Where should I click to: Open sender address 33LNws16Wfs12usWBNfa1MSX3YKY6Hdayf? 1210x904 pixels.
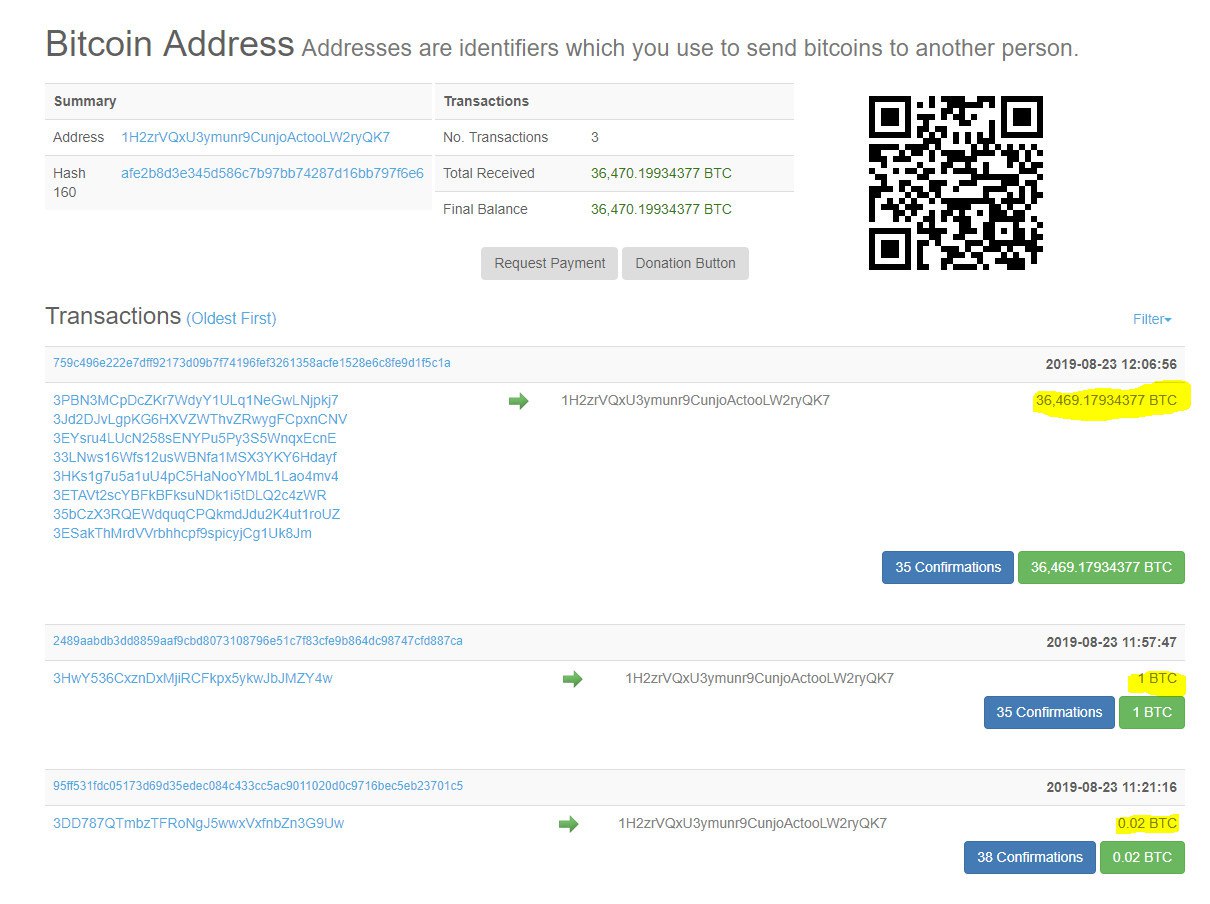point(195,457)
